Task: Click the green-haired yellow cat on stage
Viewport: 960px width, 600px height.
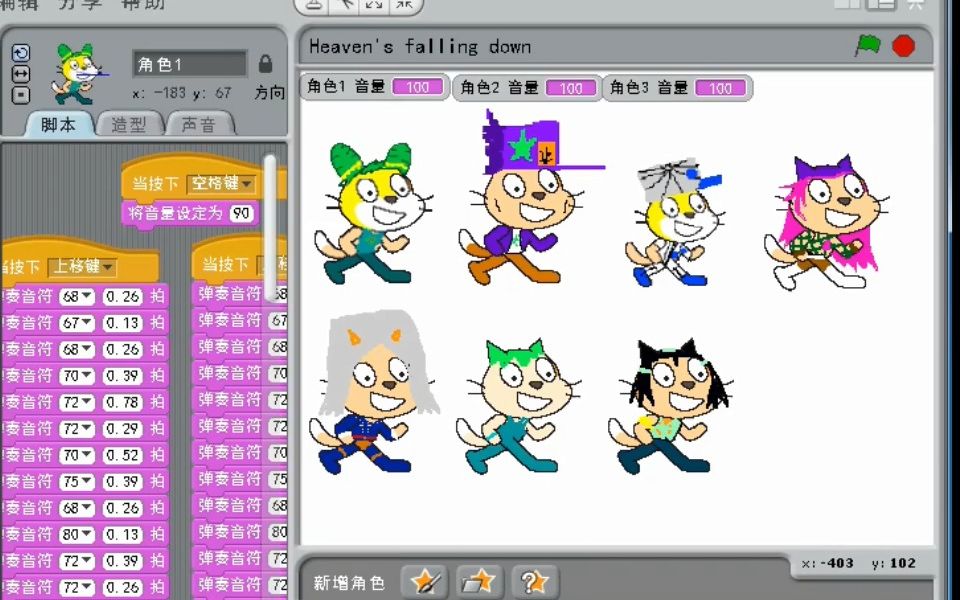Action: pos(373,213)
